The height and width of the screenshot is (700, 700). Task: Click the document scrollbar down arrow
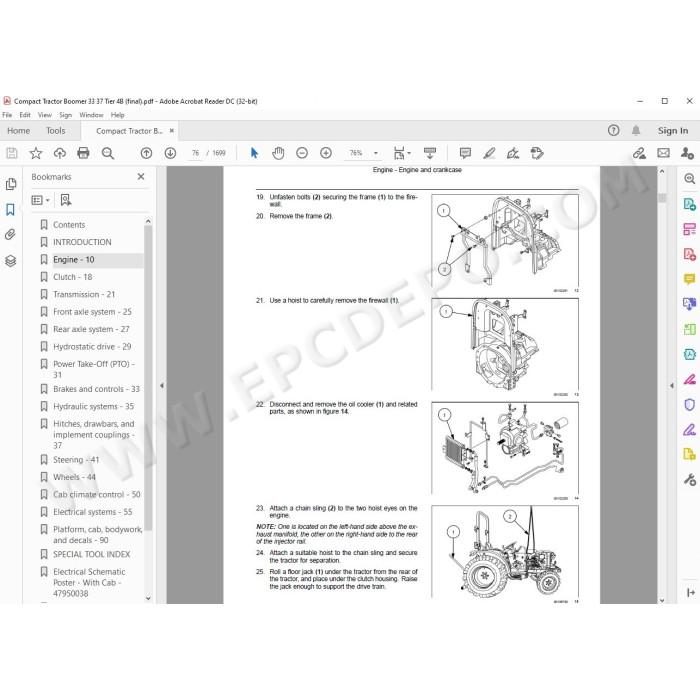[x=662, y=600]
